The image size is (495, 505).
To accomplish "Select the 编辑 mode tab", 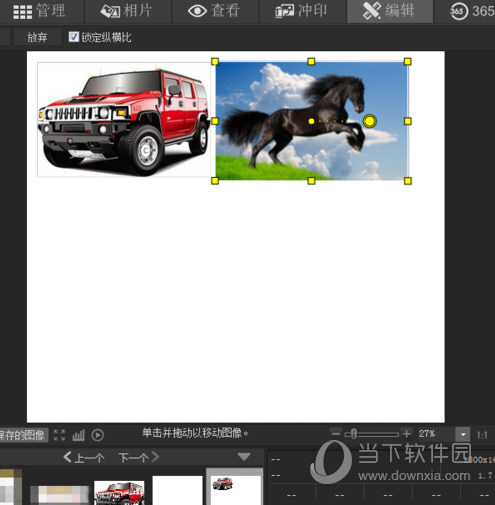I will 390,11.
